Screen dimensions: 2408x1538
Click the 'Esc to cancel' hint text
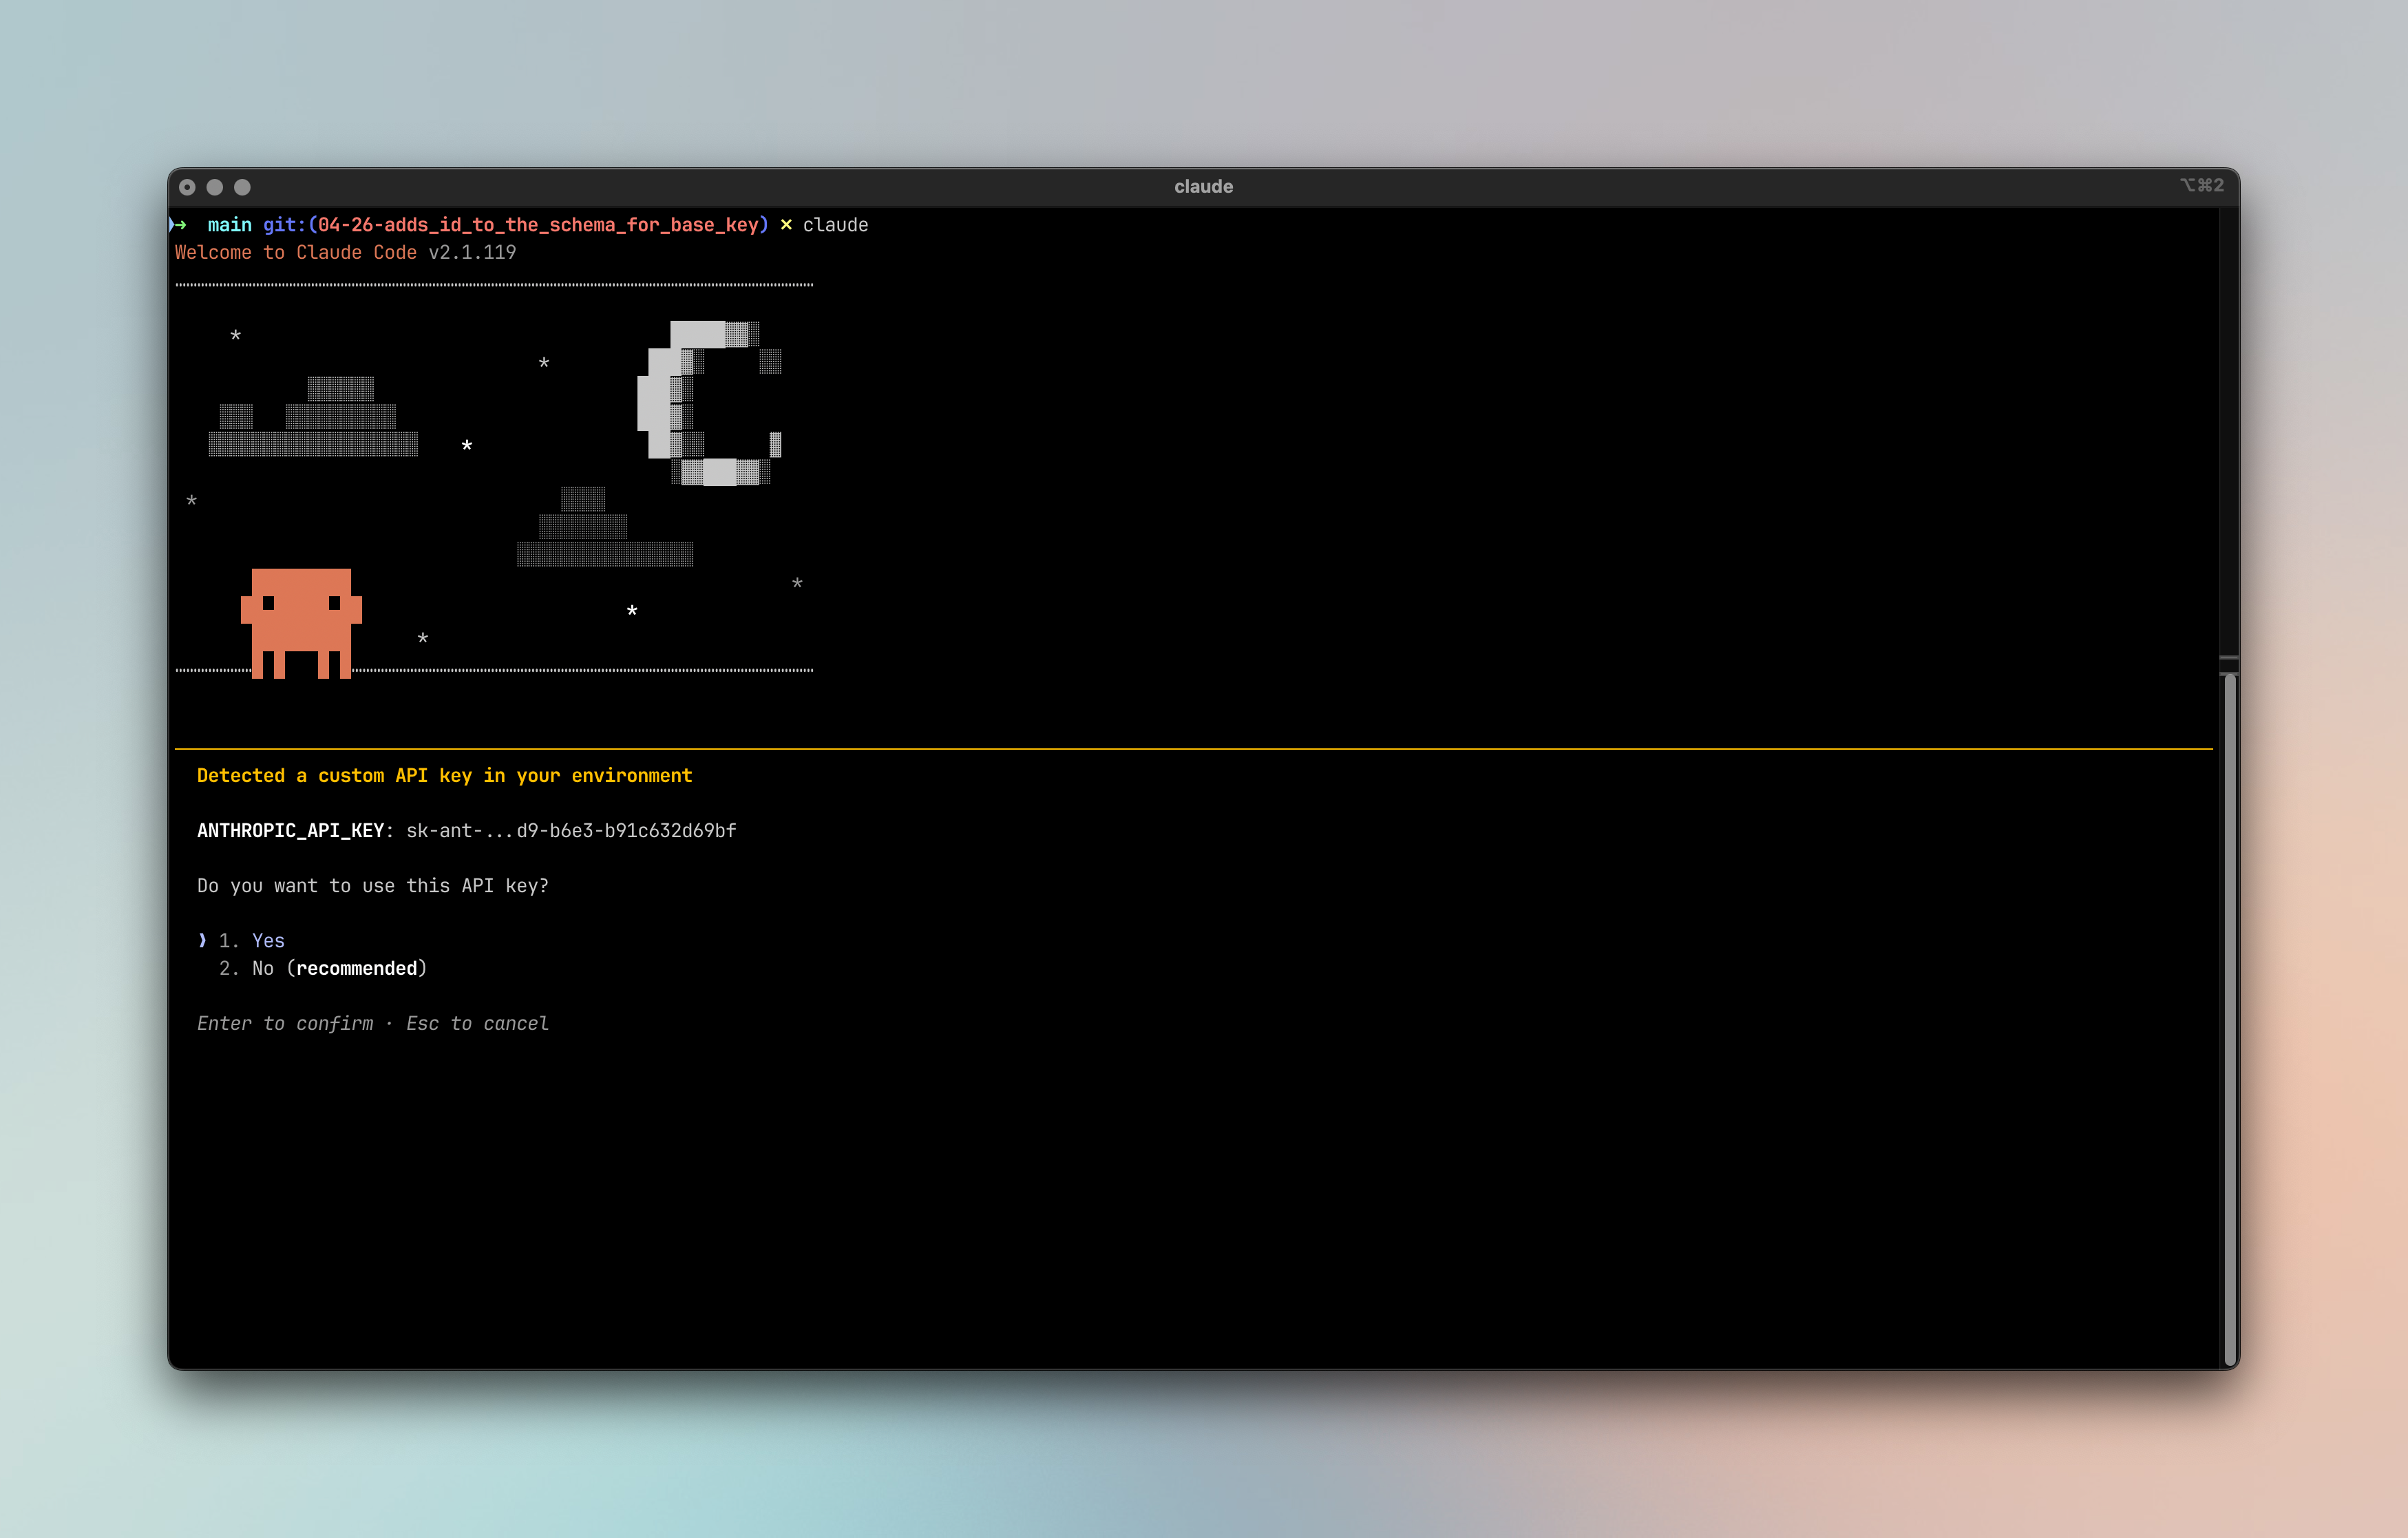click(x=477, y=1023)
